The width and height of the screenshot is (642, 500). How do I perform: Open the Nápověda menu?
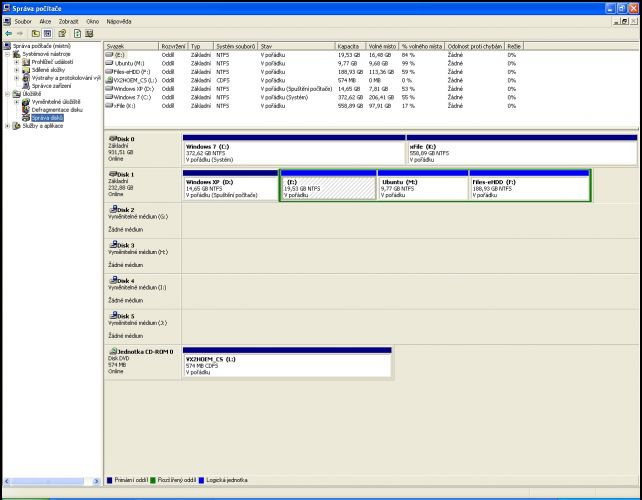[x=119, y=21]
